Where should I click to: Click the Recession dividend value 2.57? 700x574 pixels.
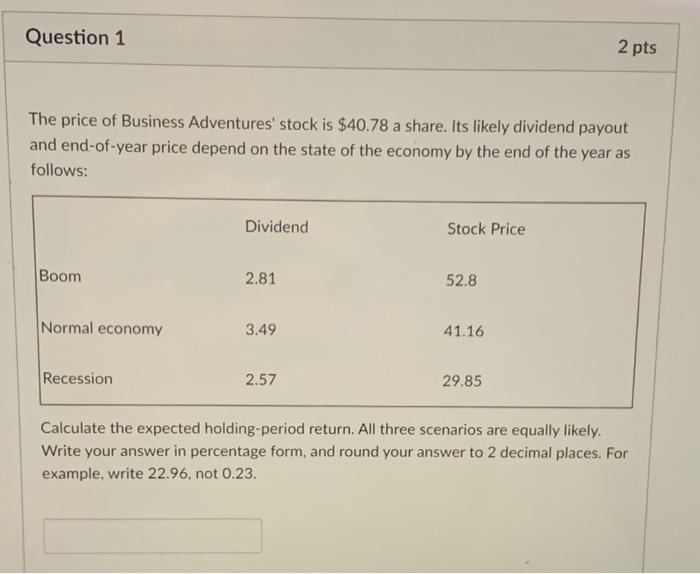[260, 380]
